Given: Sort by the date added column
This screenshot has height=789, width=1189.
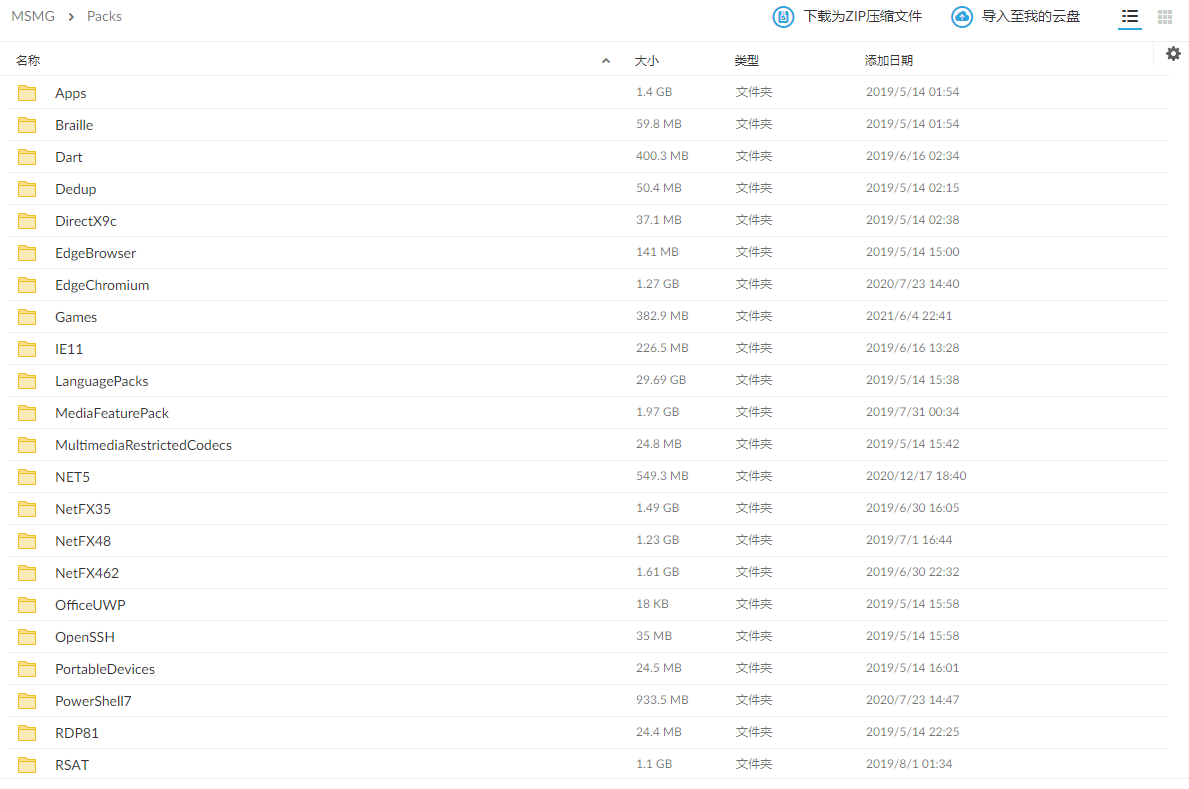Looking at the screenshot, I should coord(889,61).
